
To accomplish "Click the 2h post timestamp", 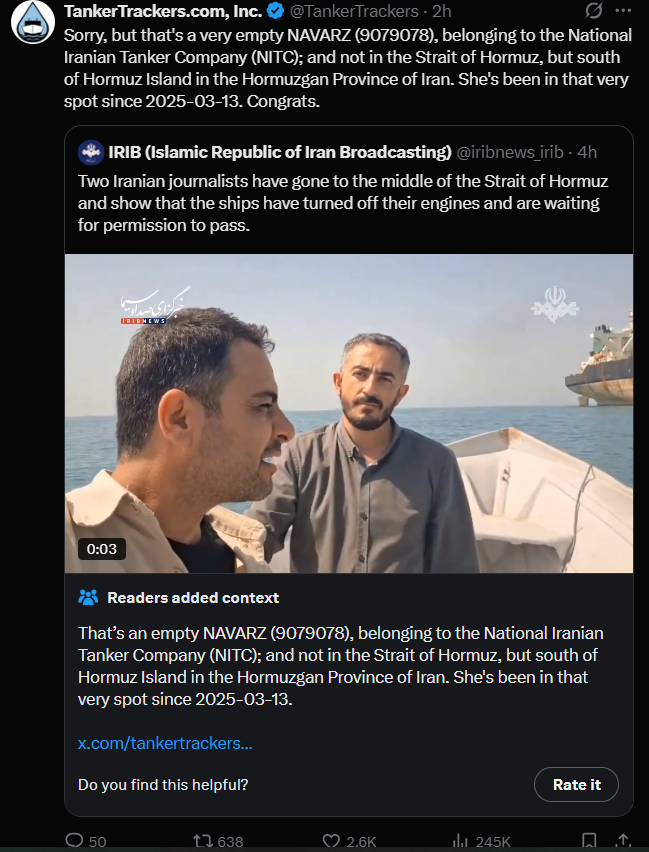I will pos(441,11).
